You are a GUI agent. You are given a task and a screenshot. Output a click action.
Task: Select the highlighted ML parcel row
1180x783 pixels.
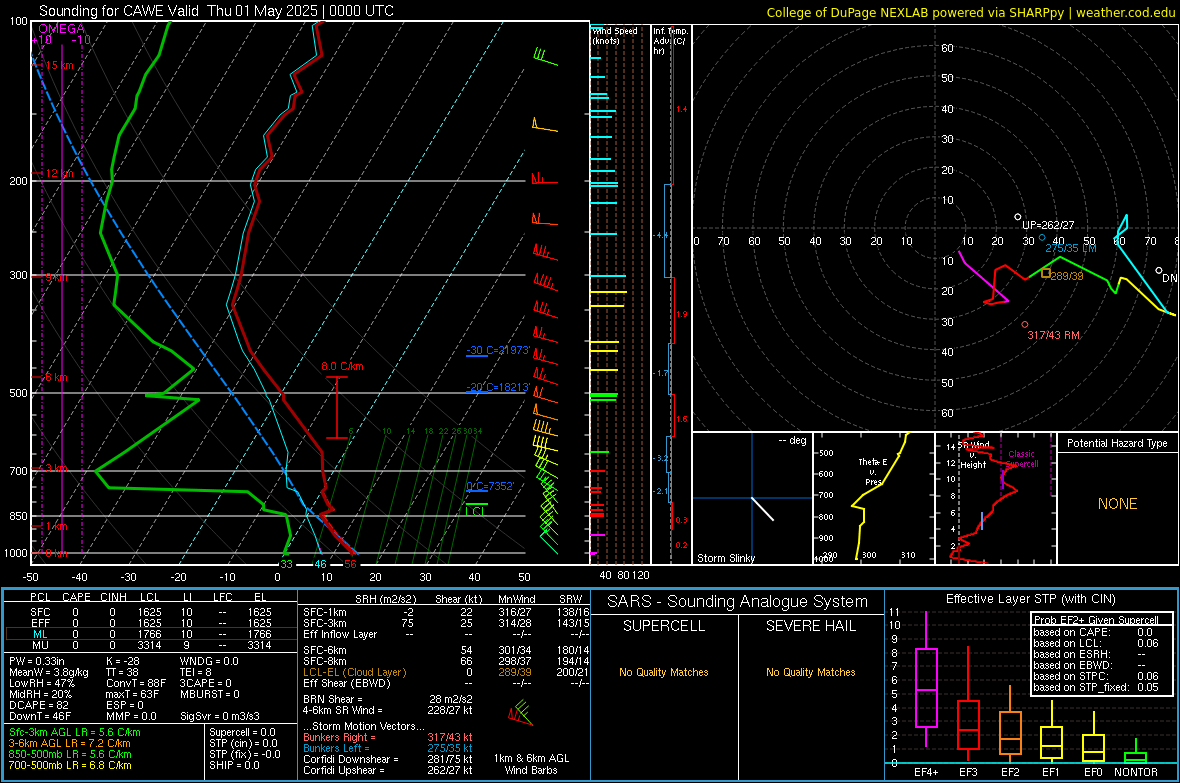pyautogui.click(x=151, y=634)
